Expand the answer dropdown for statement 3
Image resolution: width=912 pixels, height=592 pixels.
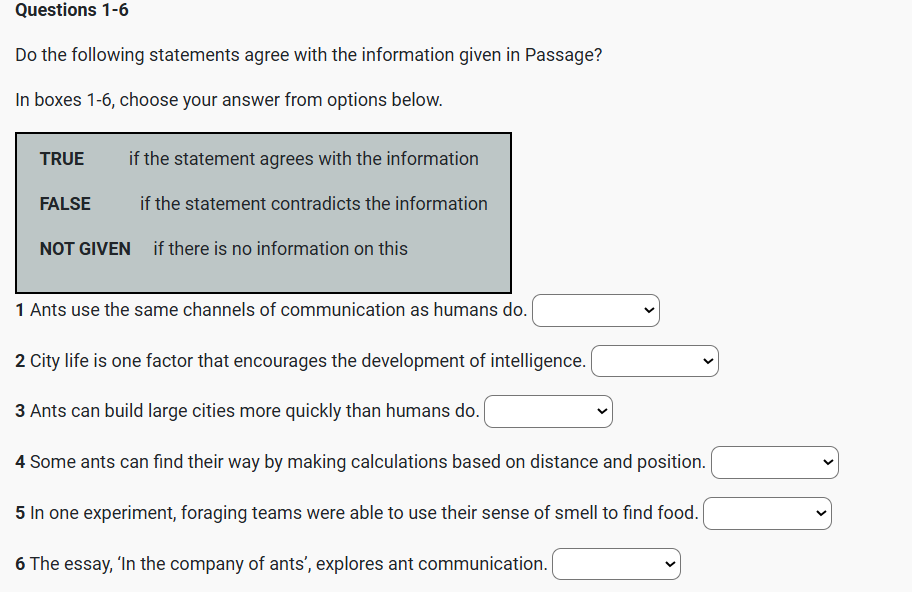548,412
